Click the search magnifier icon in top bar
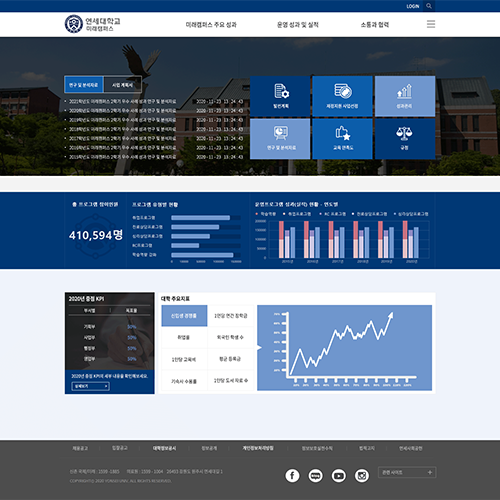This screenshot has height=500, width=500. tap(429, 6)
